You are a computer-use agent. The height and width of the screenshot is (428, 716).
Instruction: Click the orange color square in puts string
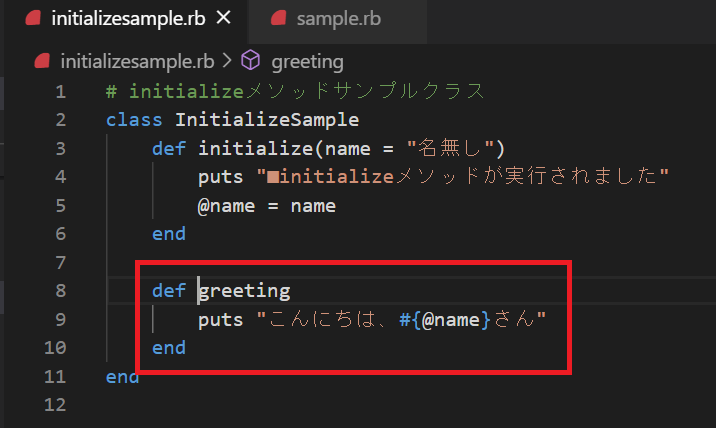pyautogui.click(x=273, y=177)
